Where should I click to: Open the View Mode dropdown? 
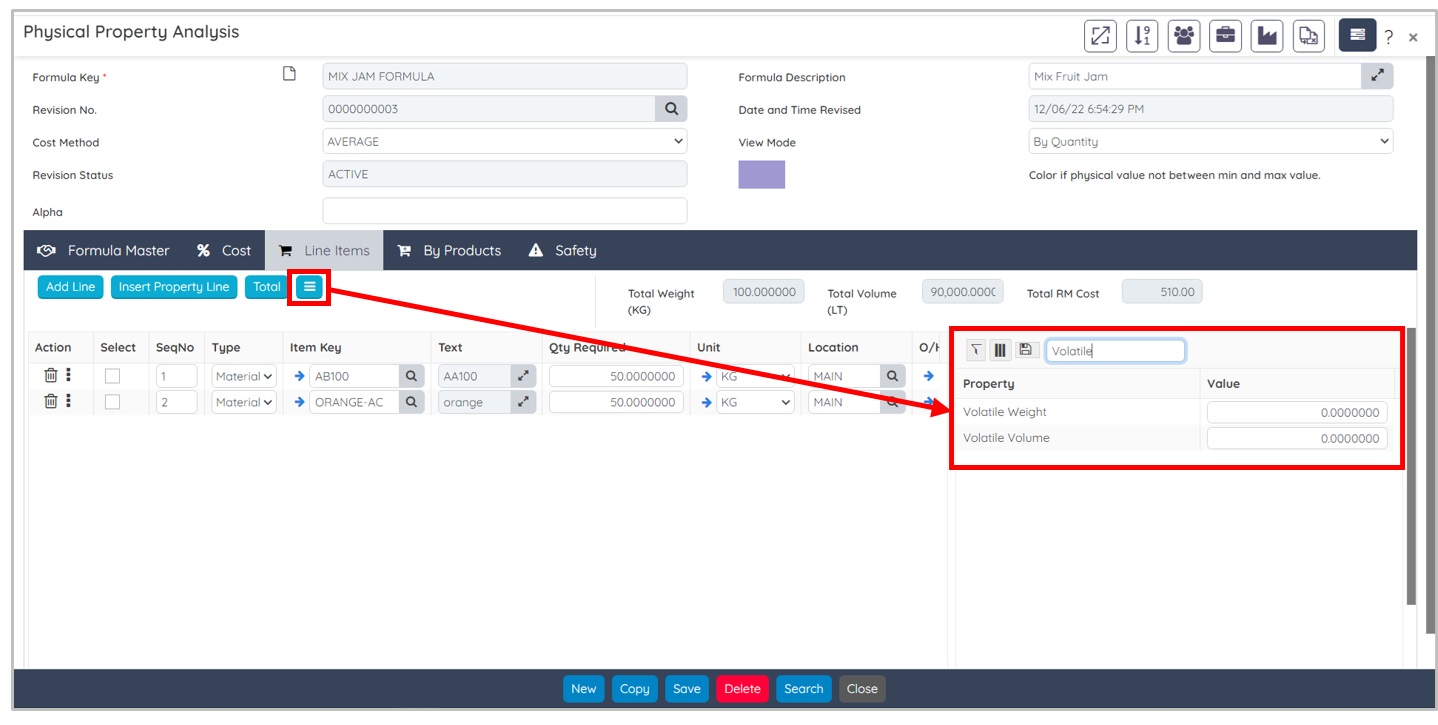coord(1210,142)
